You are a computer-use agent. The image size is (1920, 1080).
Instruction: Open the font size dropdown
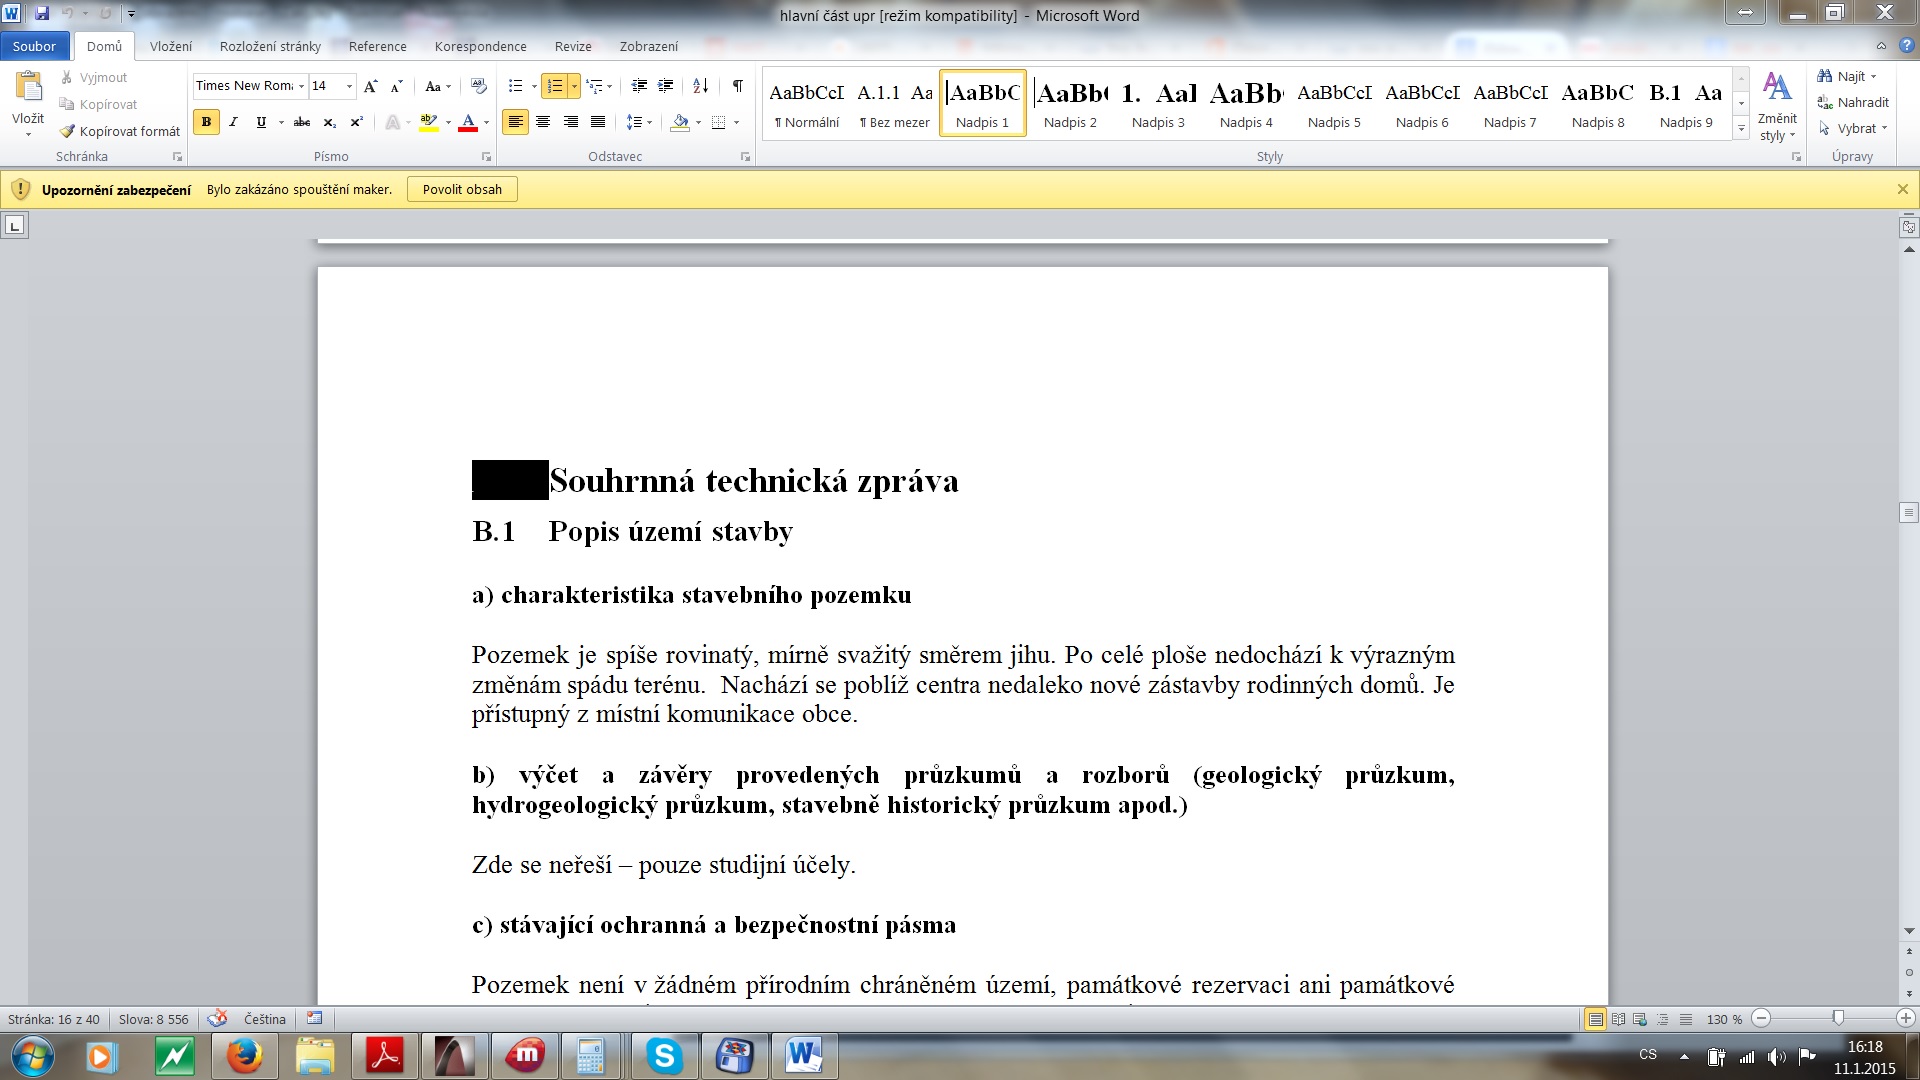tap(349, 86)
